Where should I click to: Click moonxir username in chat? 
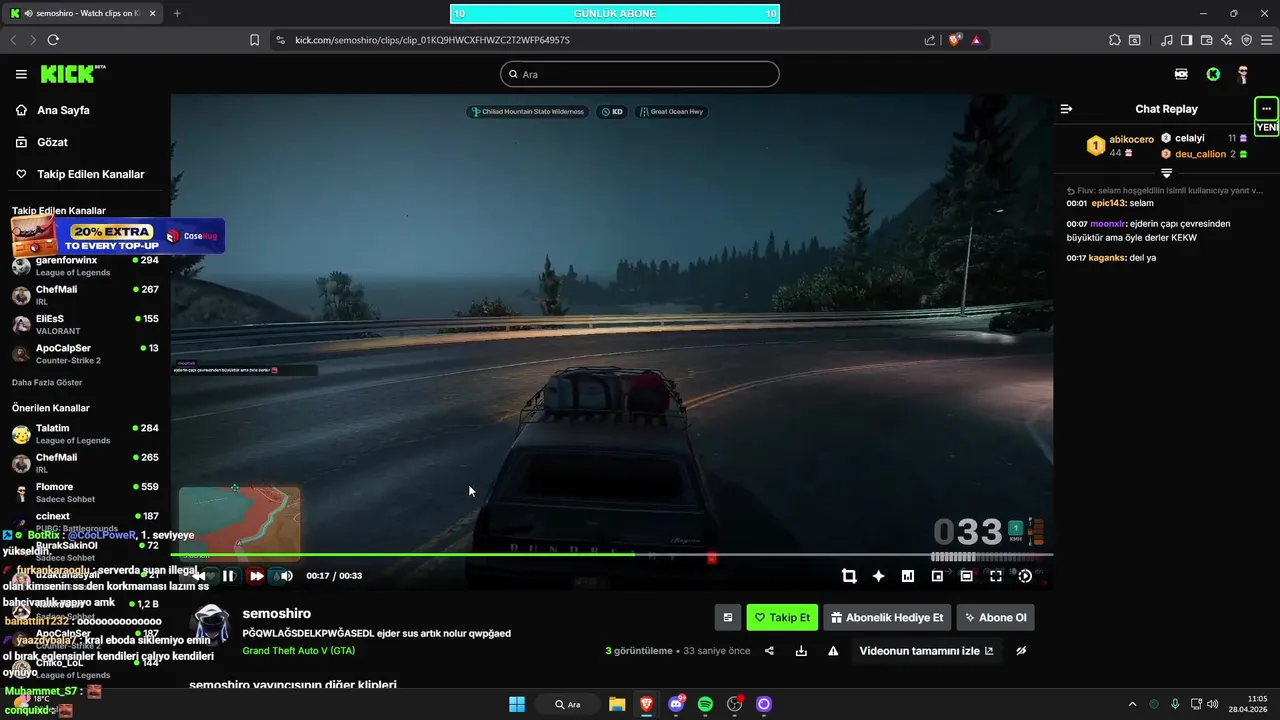click(1108, 224)
